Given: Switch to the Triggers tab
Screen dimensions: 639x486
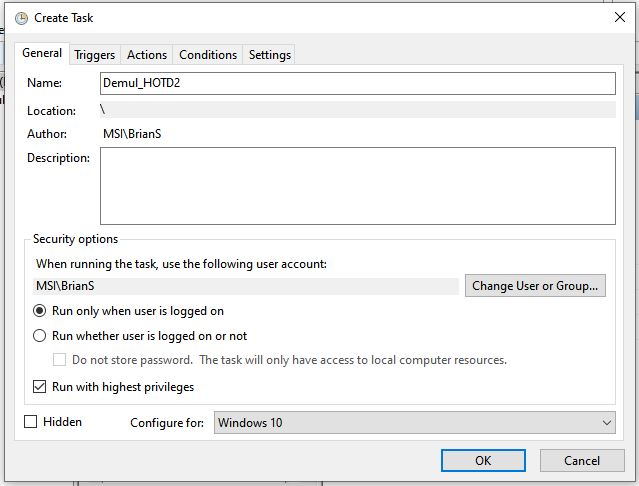Looking at the screenshot, I should point(95,55).
